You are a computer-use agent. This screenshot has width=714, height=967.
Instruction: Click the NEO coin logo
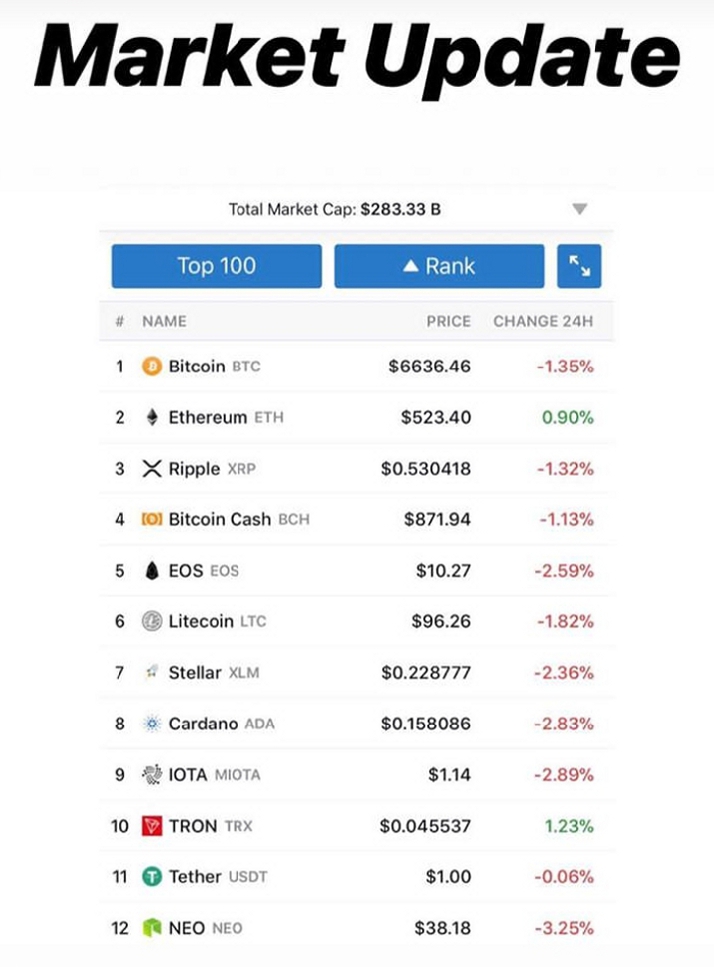(x=151, y=928)
